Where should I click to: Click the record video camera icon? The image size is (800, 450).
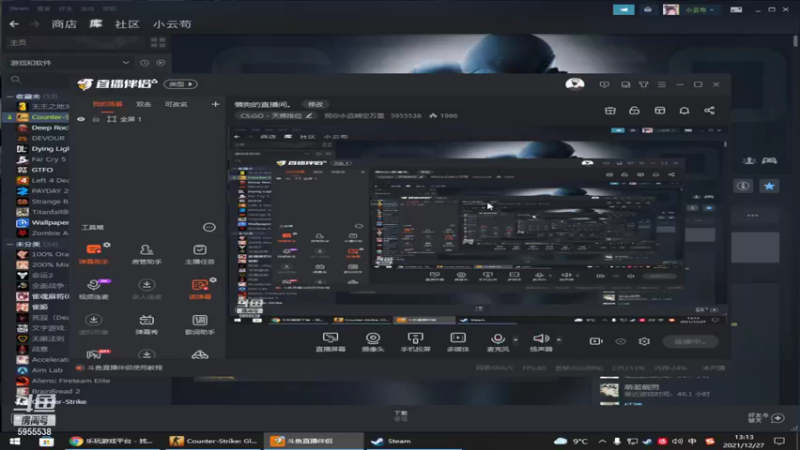pos(596,341)
